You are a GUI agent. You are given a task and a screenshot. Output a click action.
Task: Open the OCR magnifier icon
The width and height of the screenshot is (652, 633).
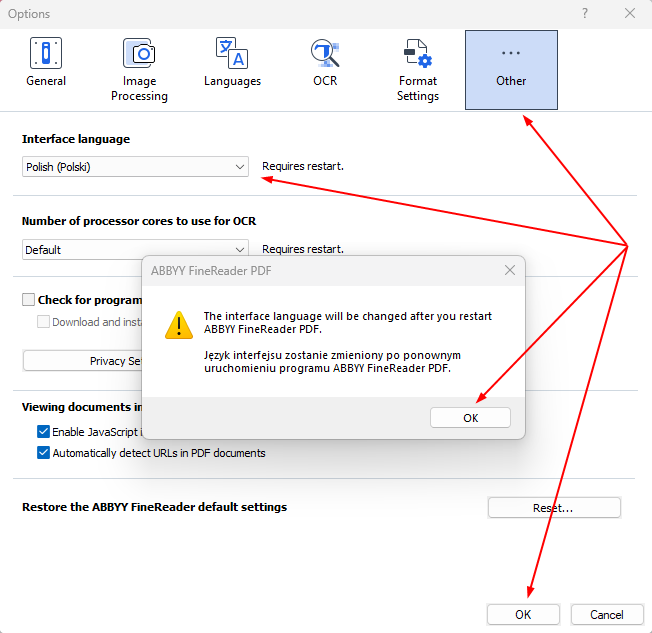click(325, 53)
